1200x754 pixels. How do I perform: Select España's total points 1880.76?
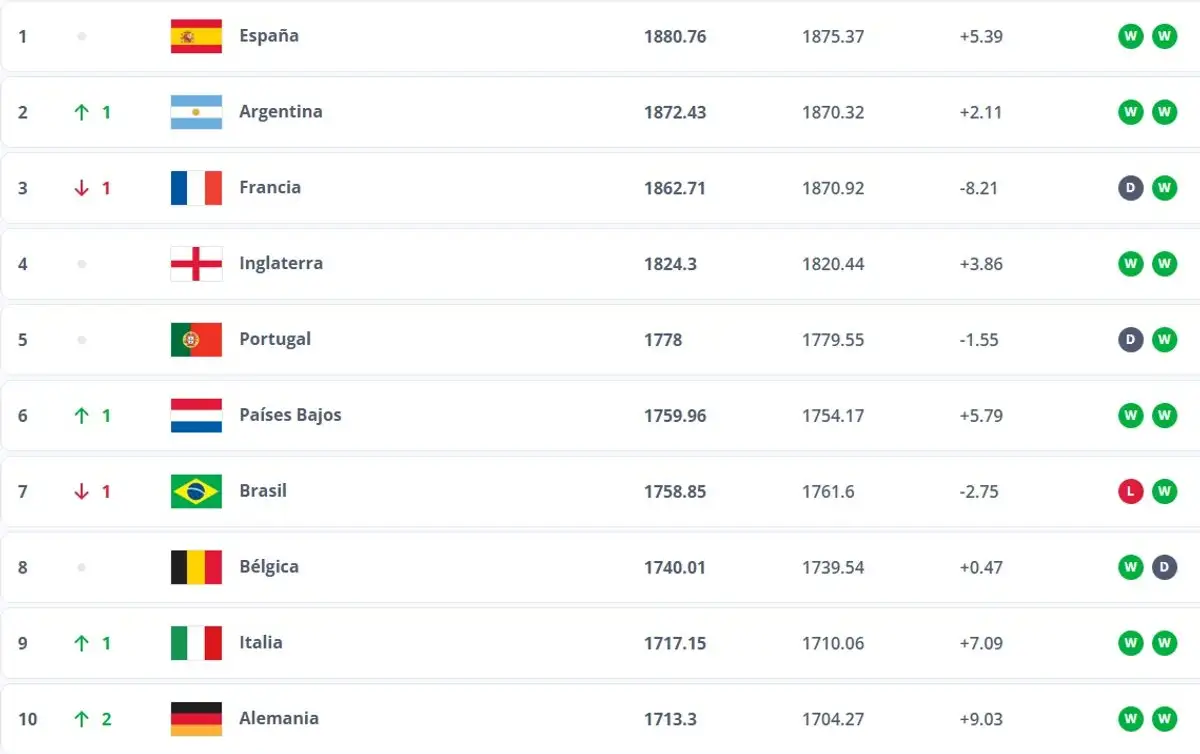675,36
